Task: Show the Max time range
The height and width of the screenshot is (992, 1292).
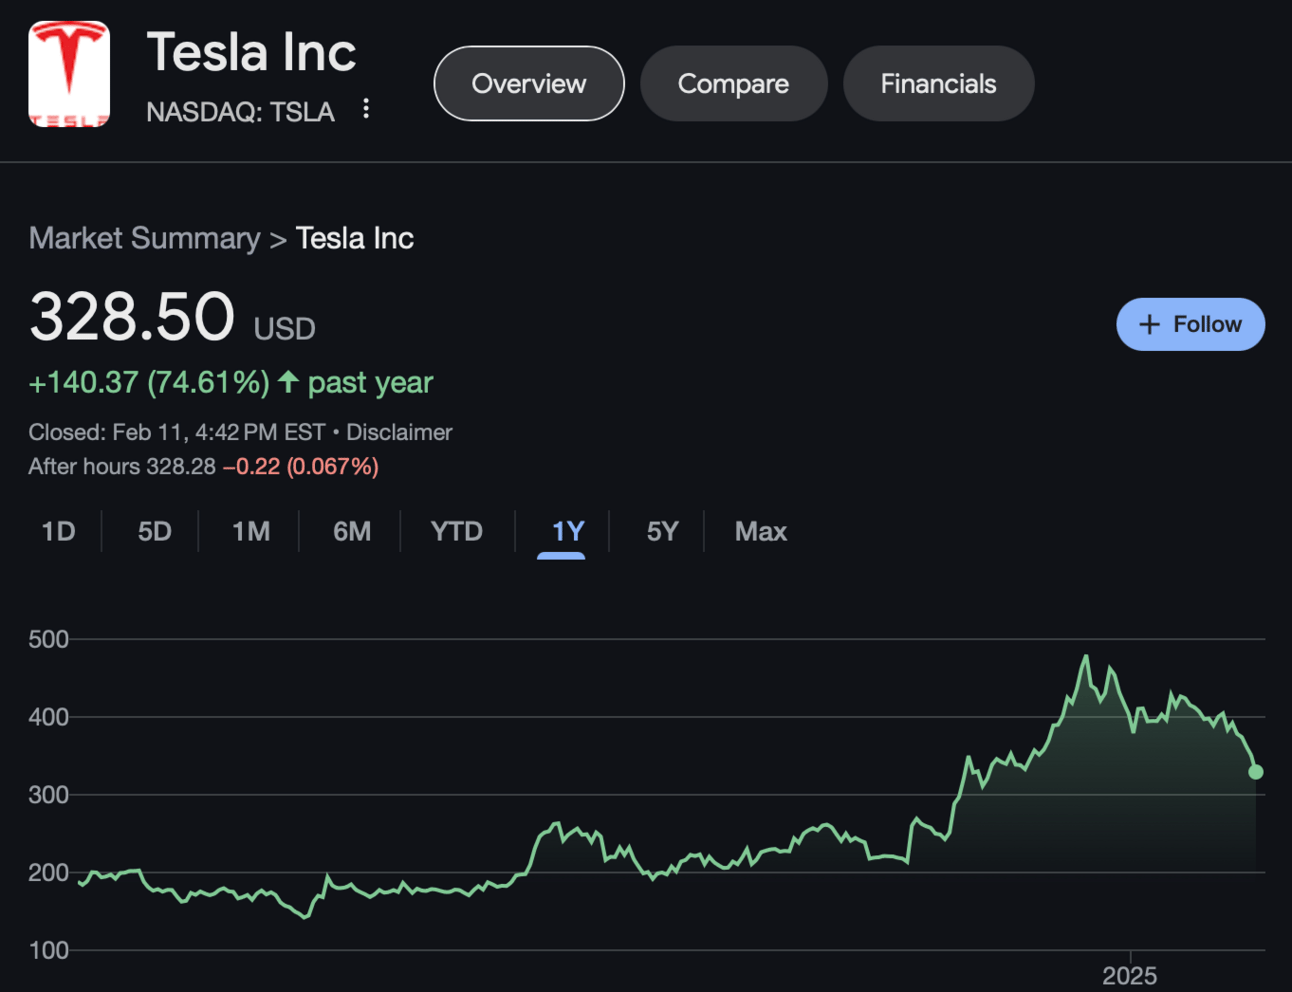Action: 760,531
